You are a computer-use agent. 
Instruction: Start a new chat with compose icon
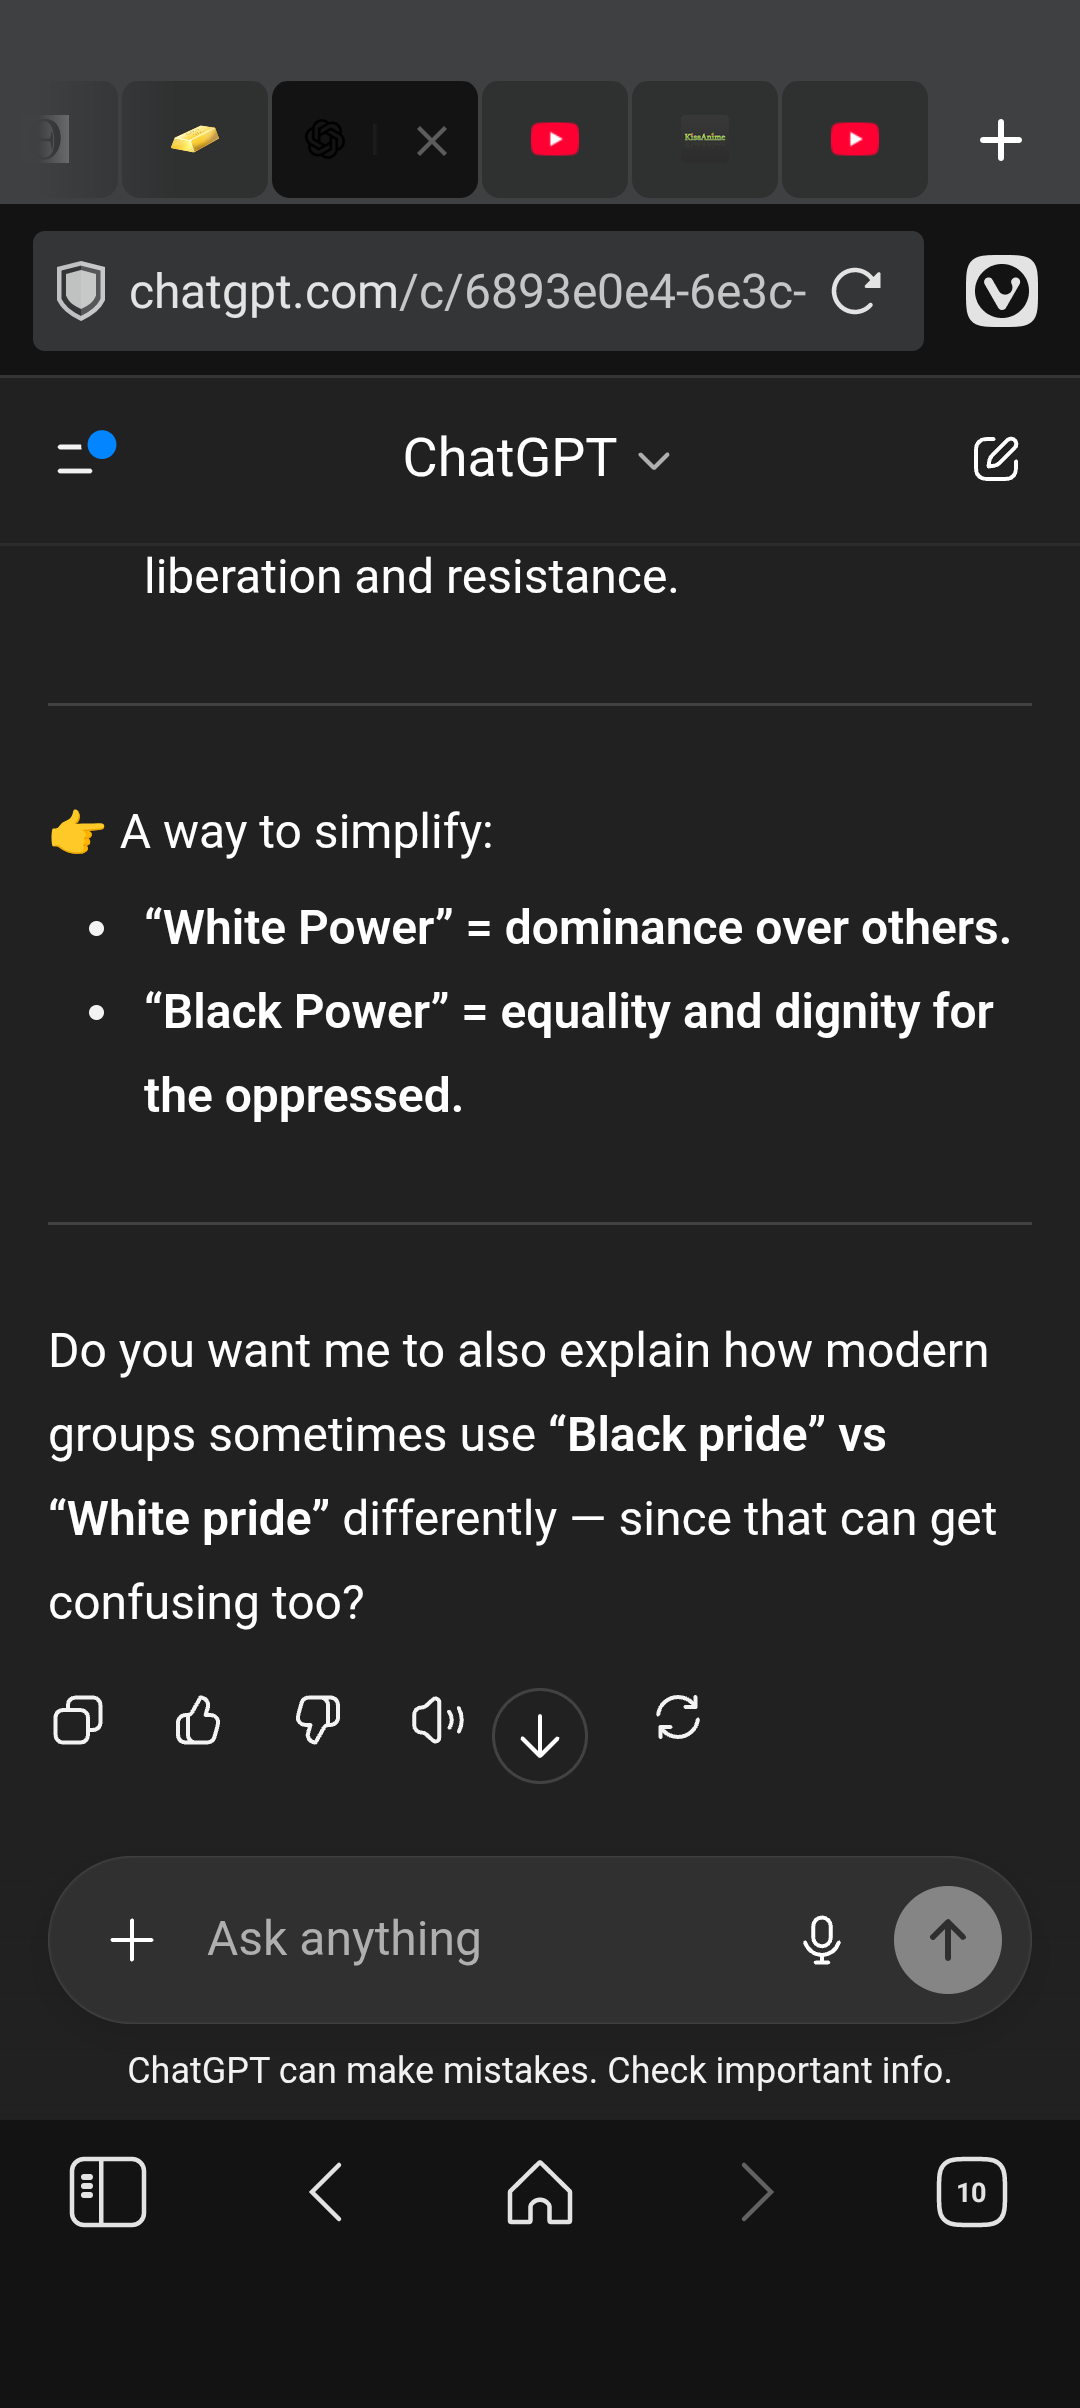tap(996, 459)
